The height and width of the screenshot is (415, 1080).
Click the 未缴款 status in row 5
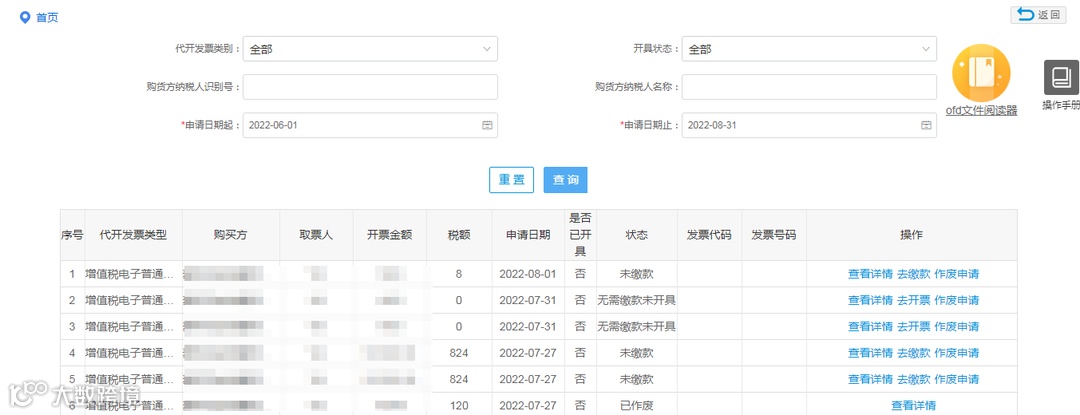tap(637, 379)
